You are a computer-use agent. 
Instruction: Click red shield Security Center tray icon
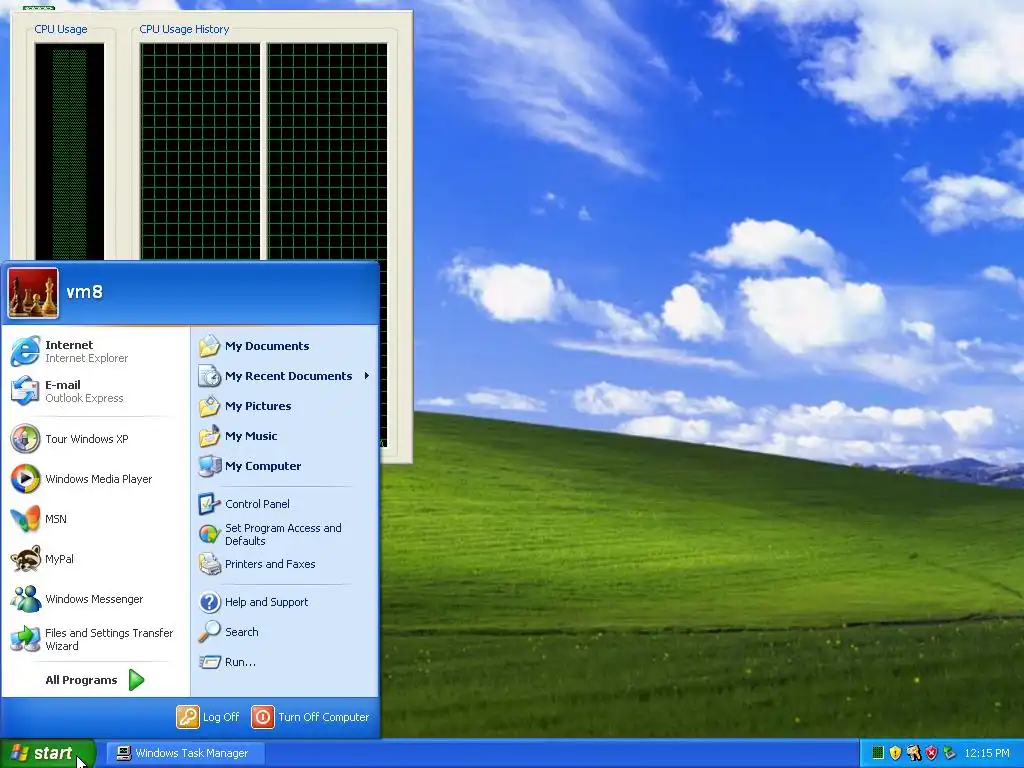click(x=932, y=754)
